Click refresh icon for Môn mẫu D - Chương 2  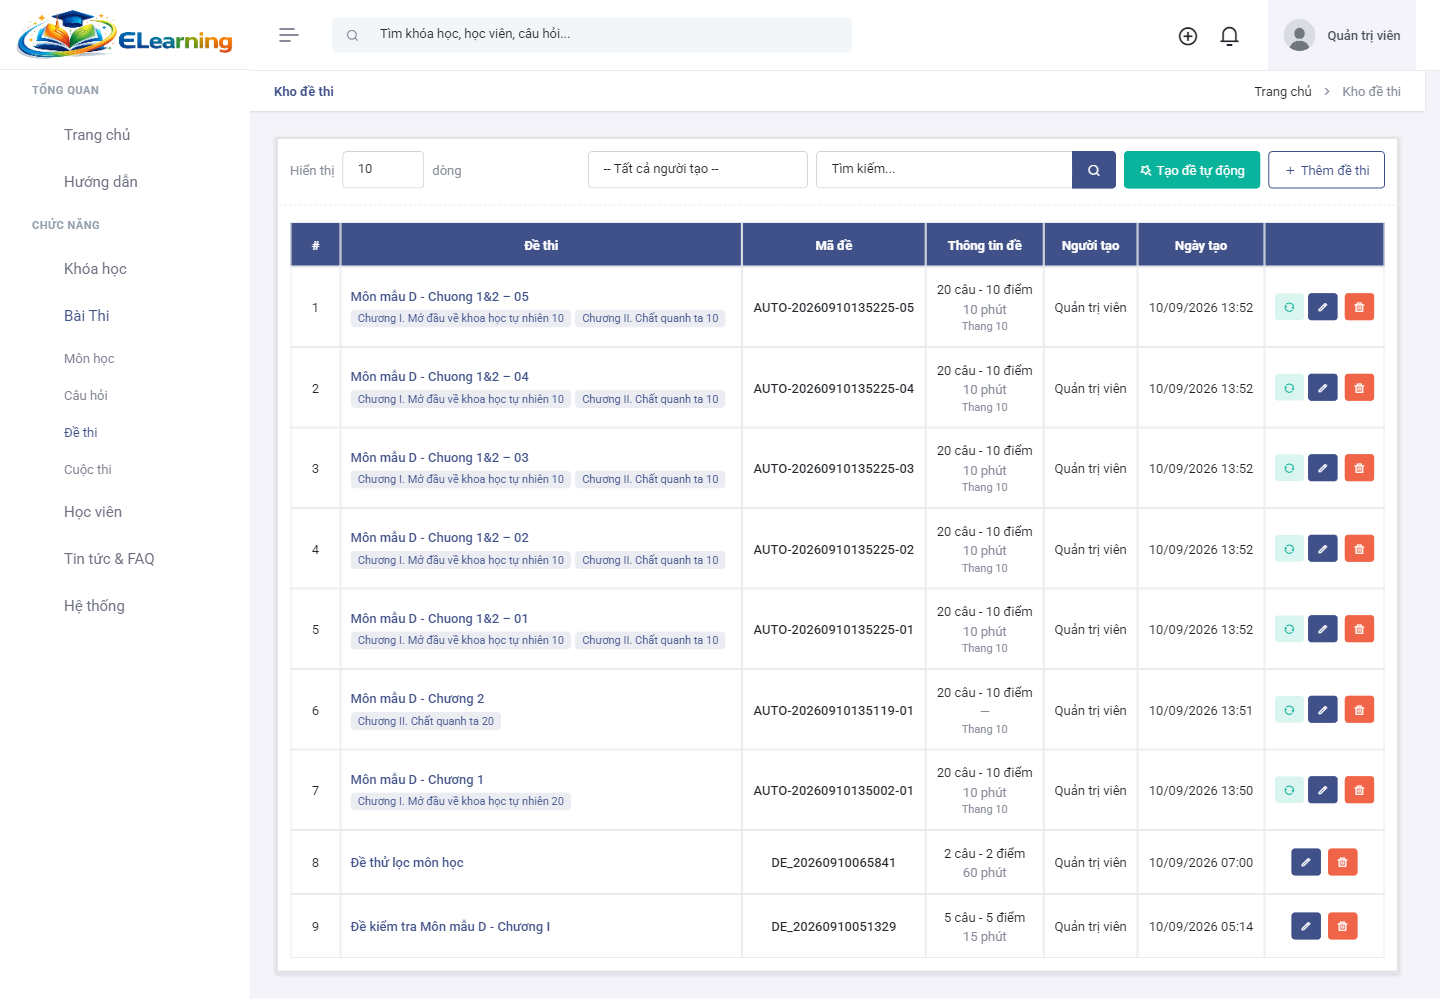coord(1289,710)
